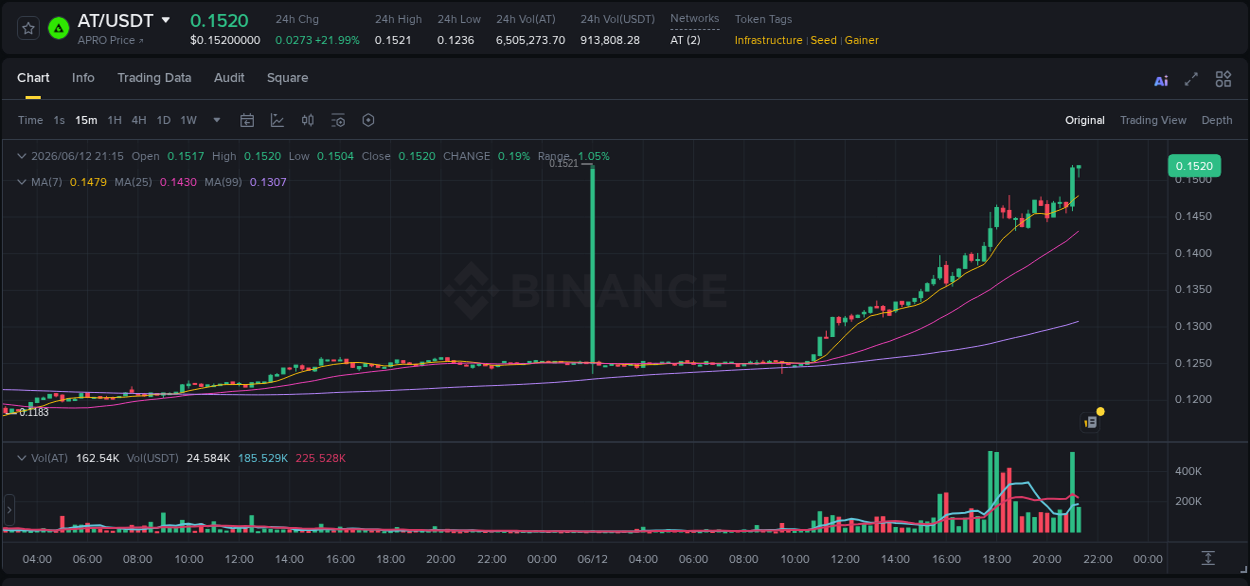This screenshot has width=1250, height=586.
Task: Select the 15m interval
Action: coord(86,120)
